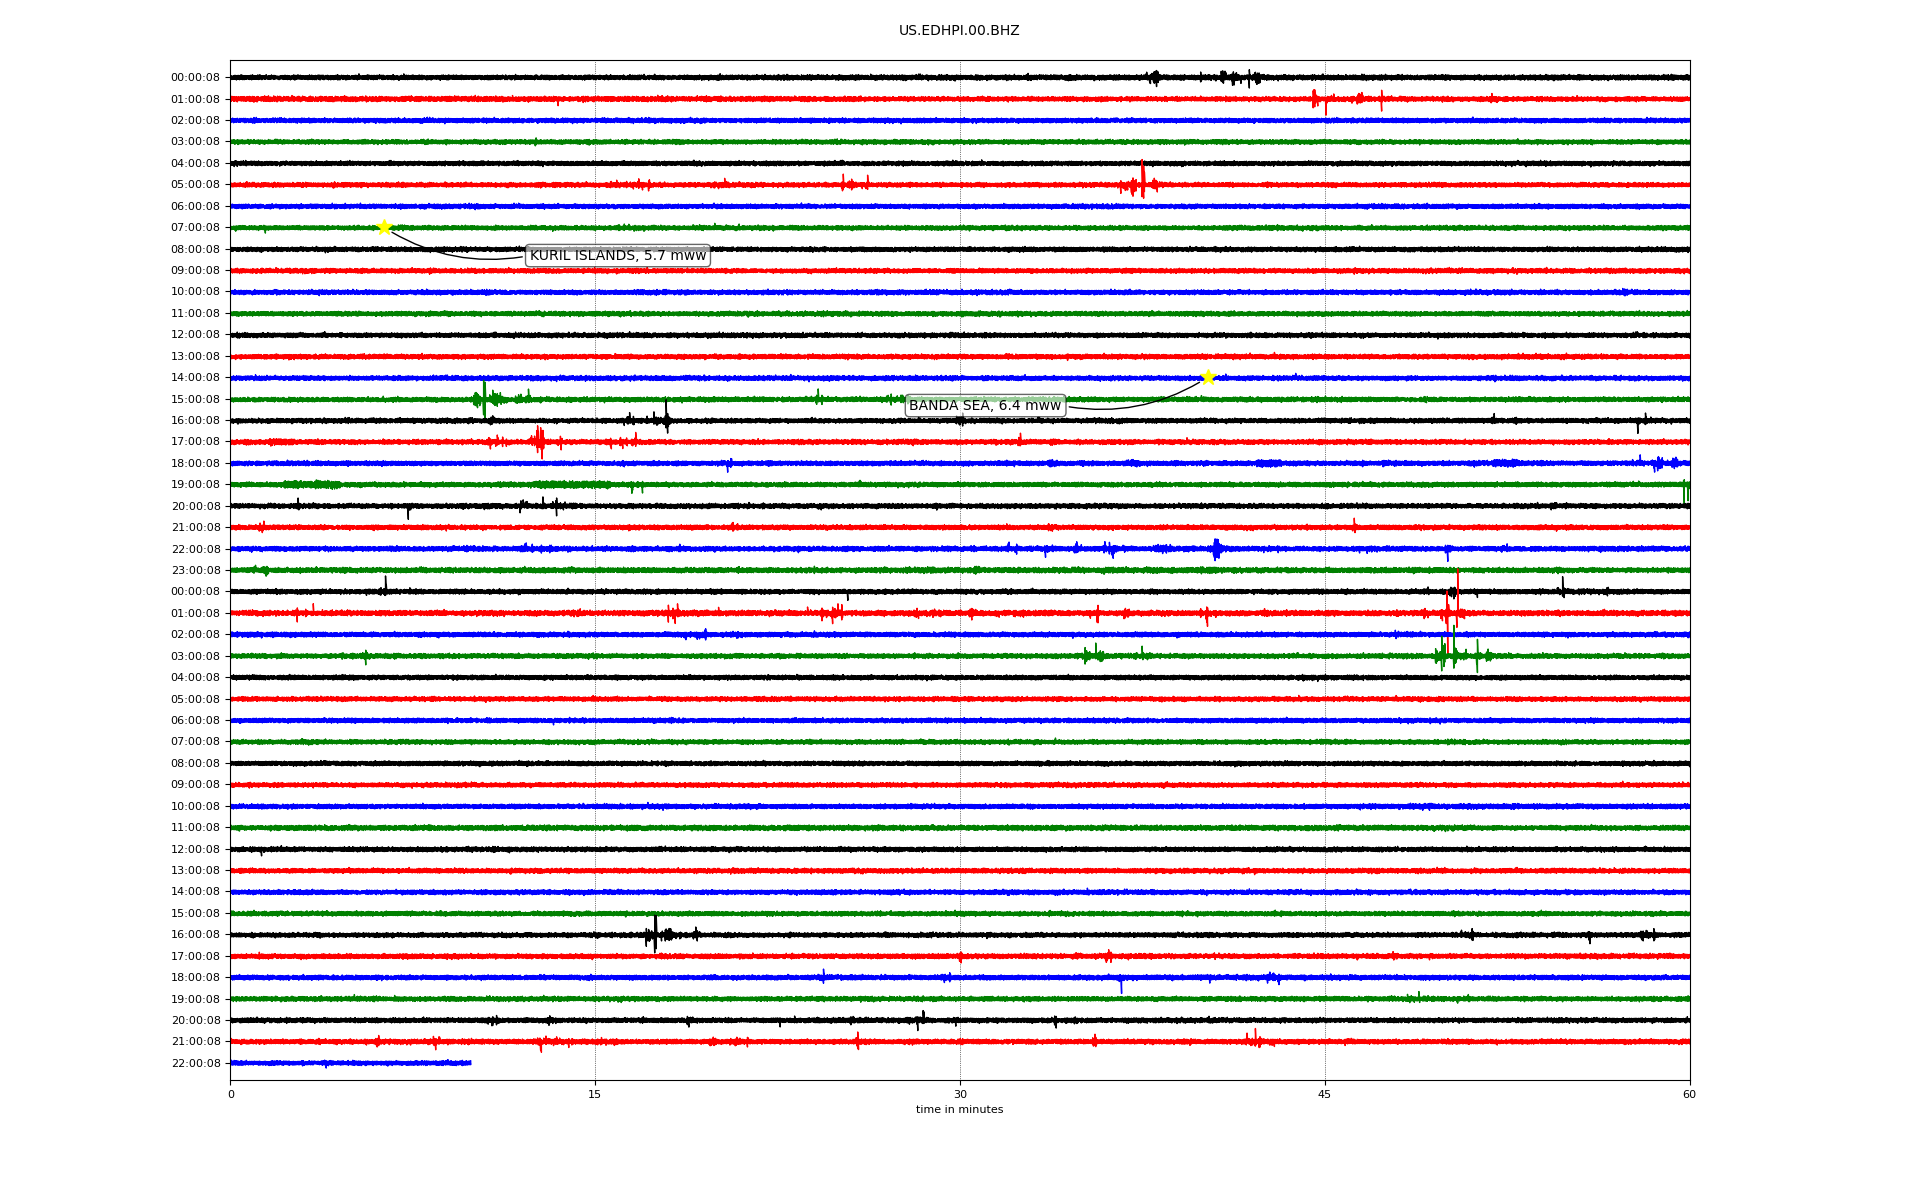Viewport: 1920px width, 1200px height.
Task: Click the 60 minute x-axis tick label
Action: (x=1688, y=1094)
